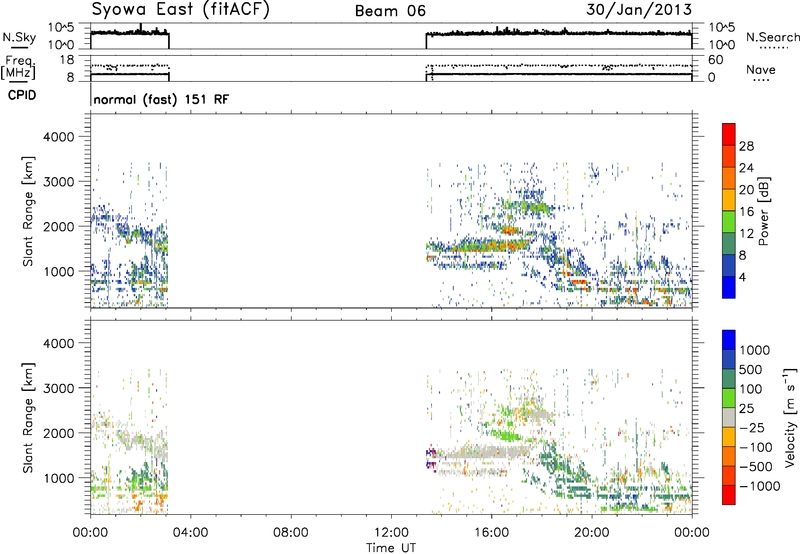
Task: Click the '18' frequency axis value
Action: click(66, 60)
